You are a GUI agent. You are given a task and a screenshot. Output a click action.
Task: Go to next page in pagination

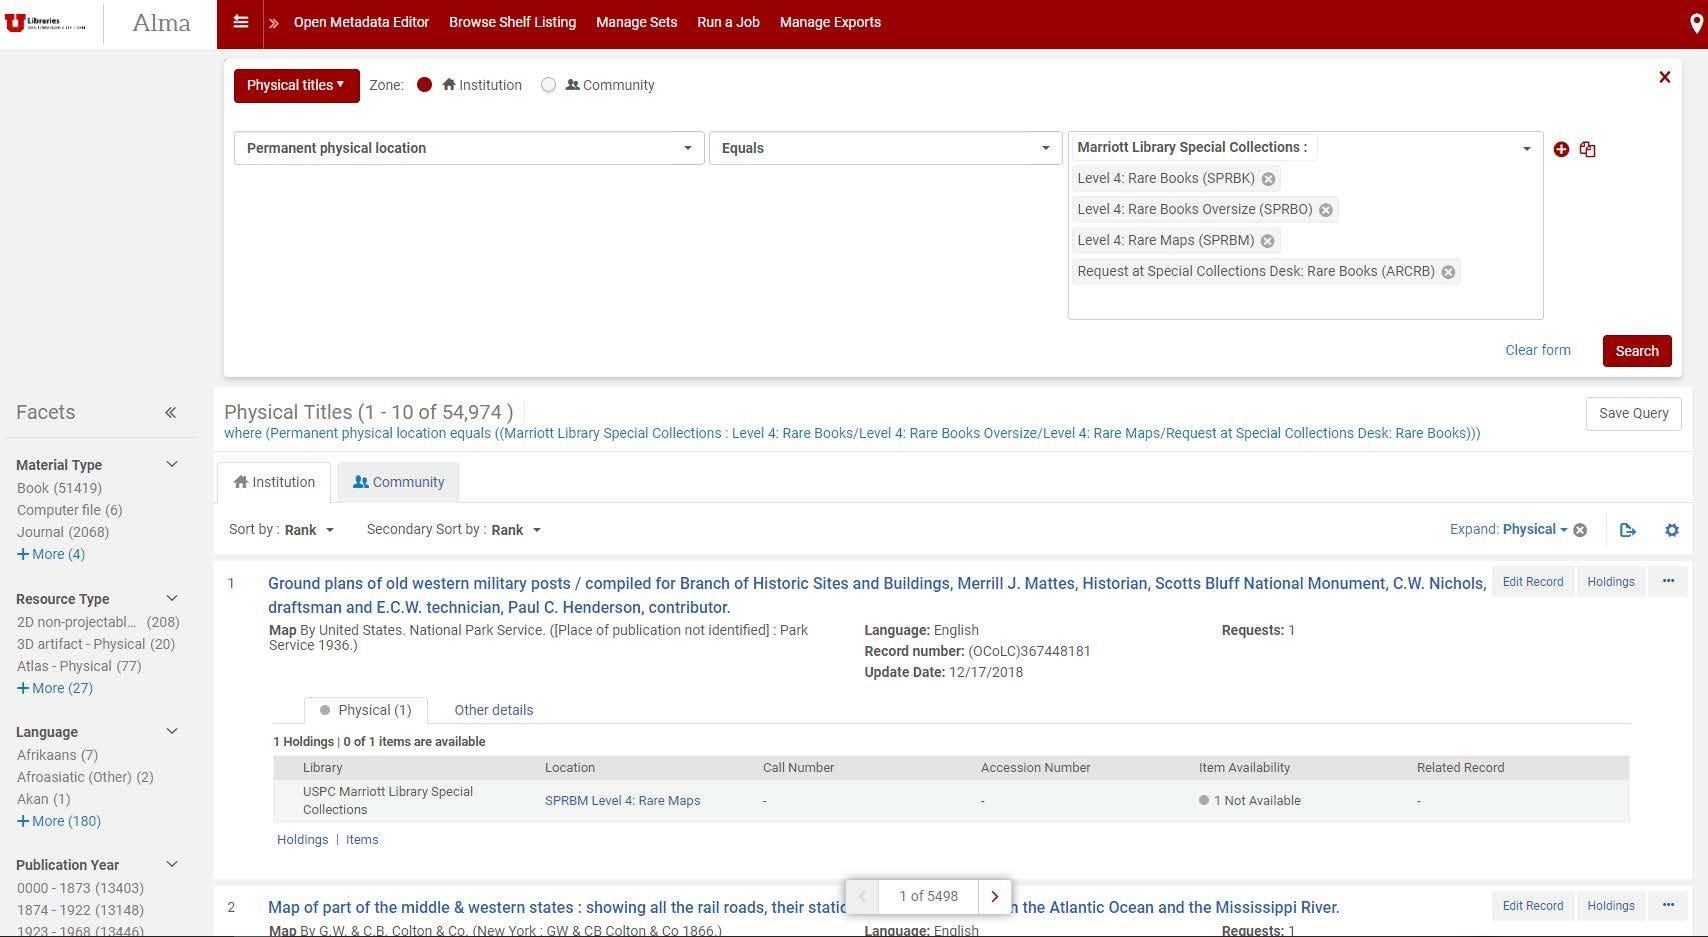pyautogui.click(x=995, y=896)
